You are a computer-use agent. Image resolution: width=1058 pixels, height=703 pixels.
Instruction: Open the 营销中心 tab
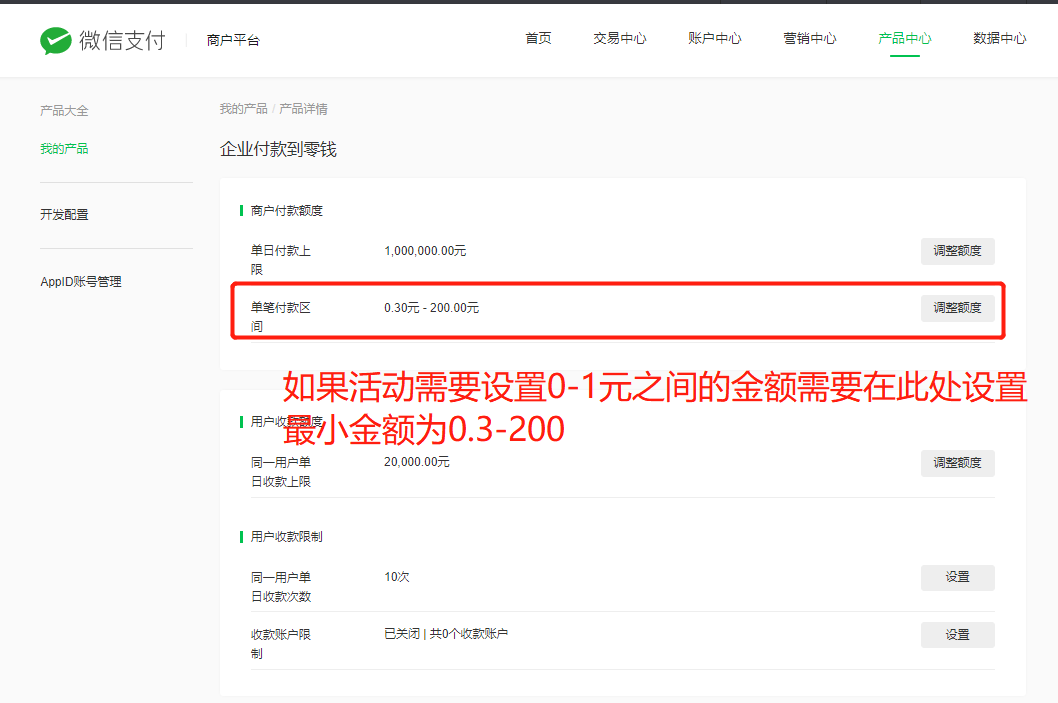(x=810, y=38)
